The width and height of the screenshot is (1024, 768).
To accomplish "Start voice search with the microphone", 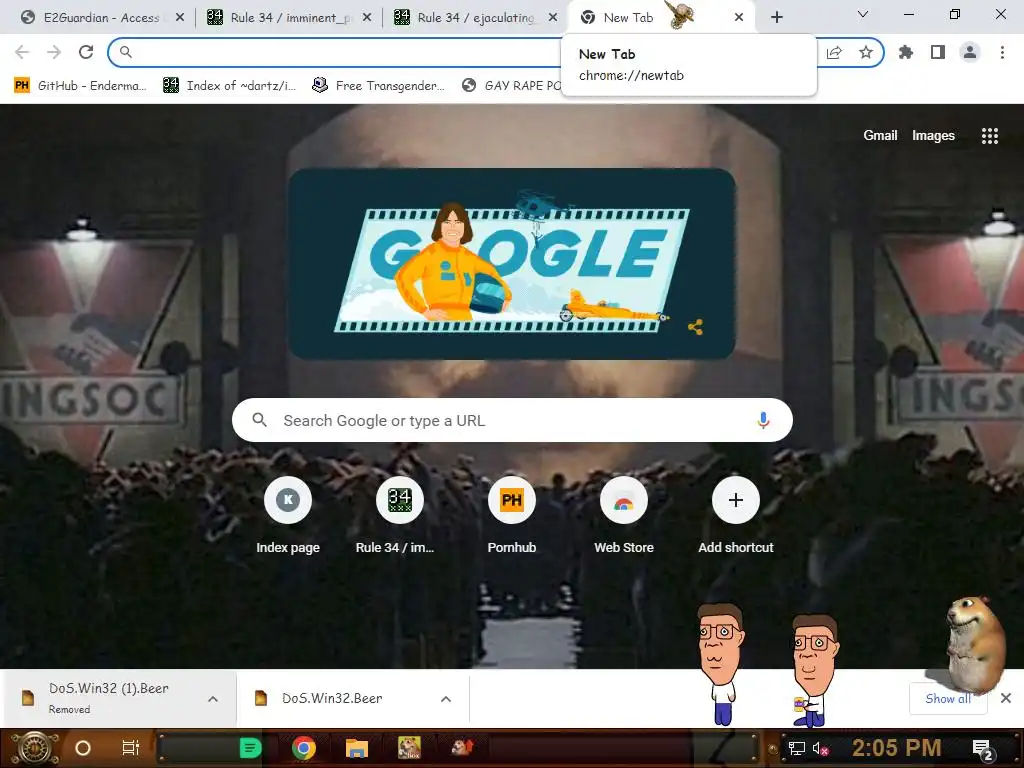I will [x=763, y=420].
